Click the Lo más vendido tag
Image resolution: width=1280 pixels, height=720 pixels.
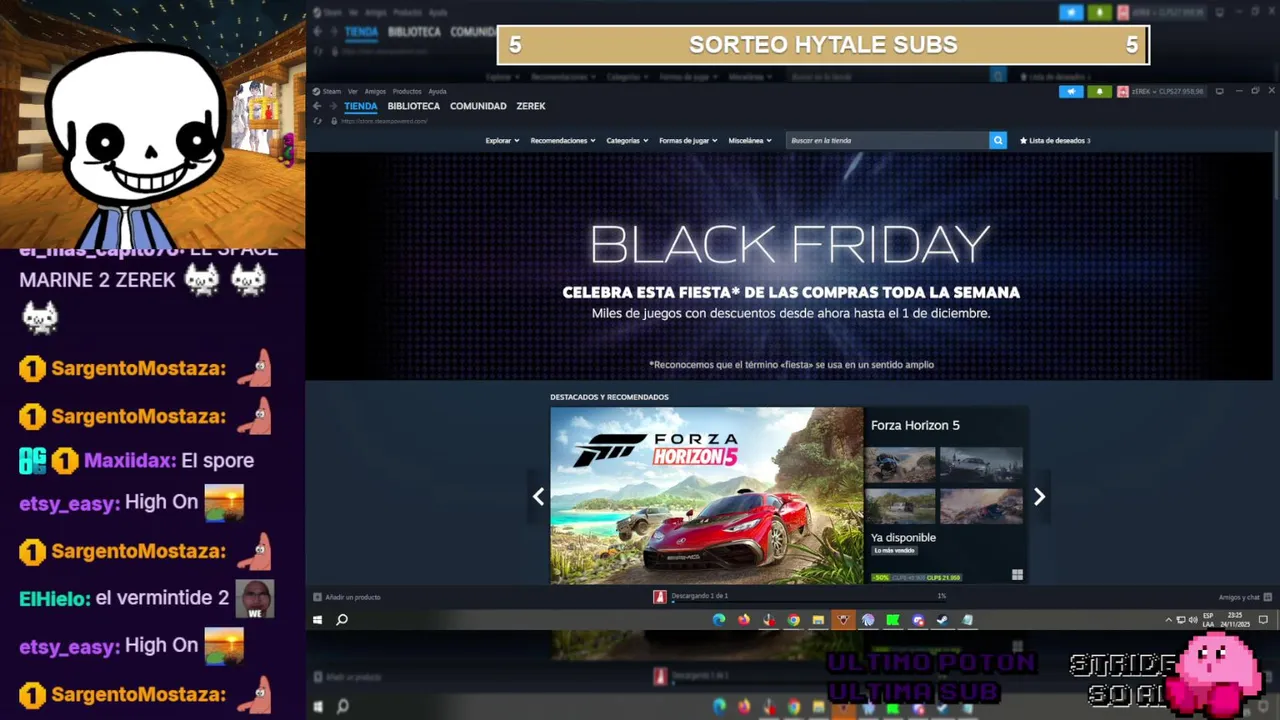[x=895, y=551]
